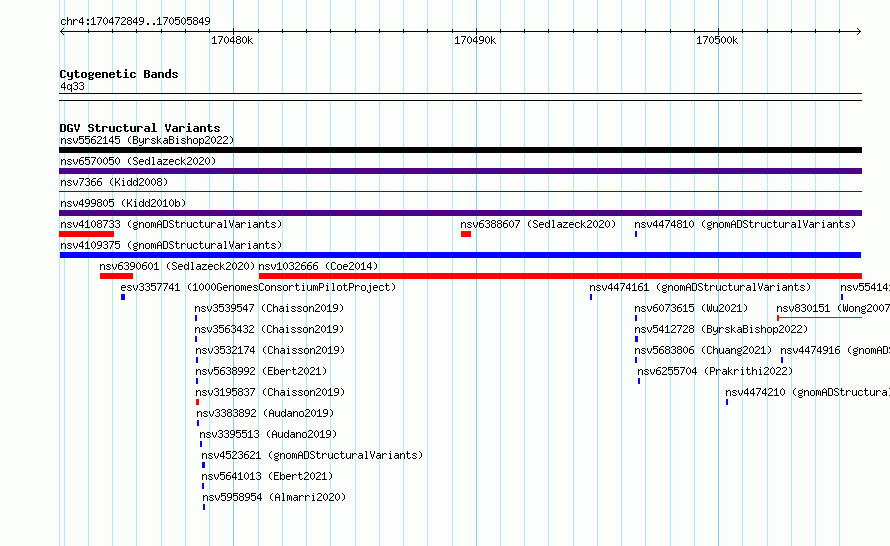
Task: Select nsv4474810 gnomAD variant label
Action: [745, 224]
